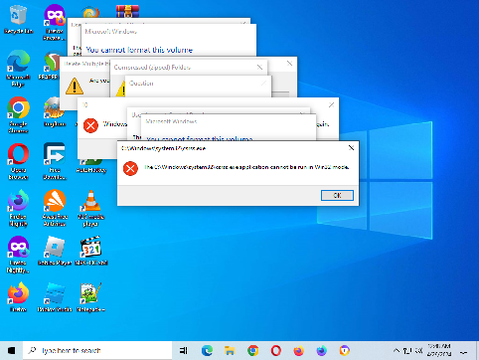The width and height of the screenshot is (479, 360).
Task: Click the taskbar search box
Action: tap(97, 350)
